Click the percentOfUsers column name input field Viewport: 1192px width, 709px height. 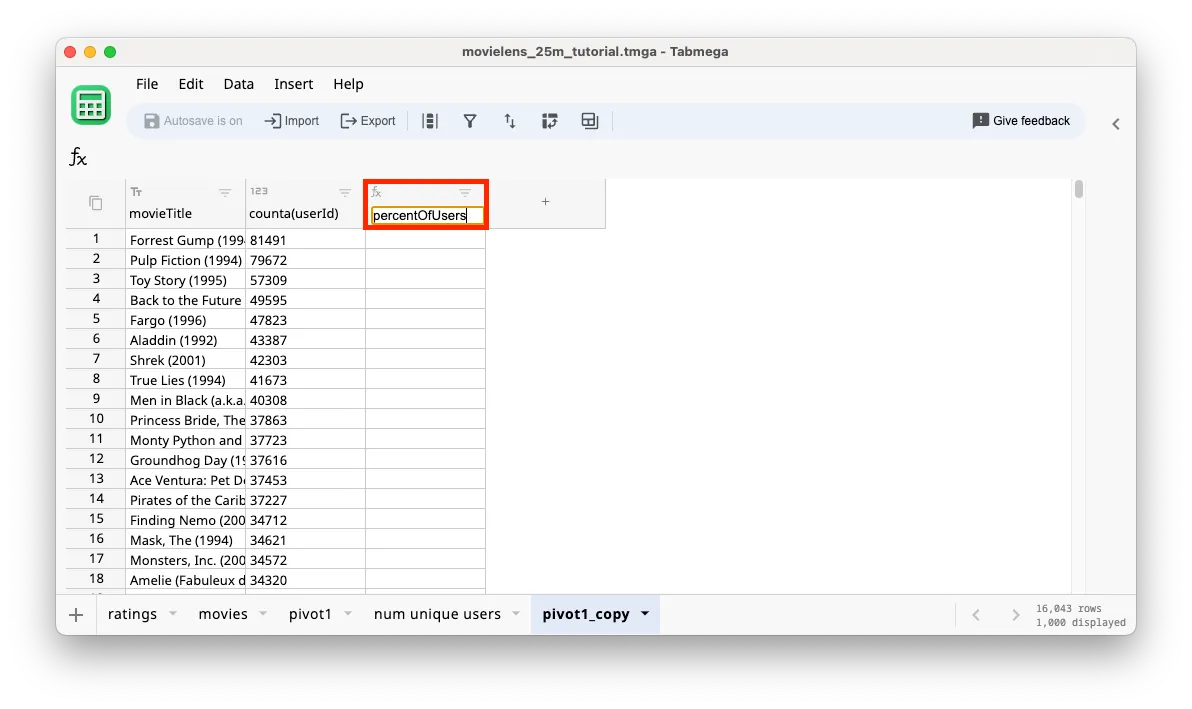pos(424,214)
